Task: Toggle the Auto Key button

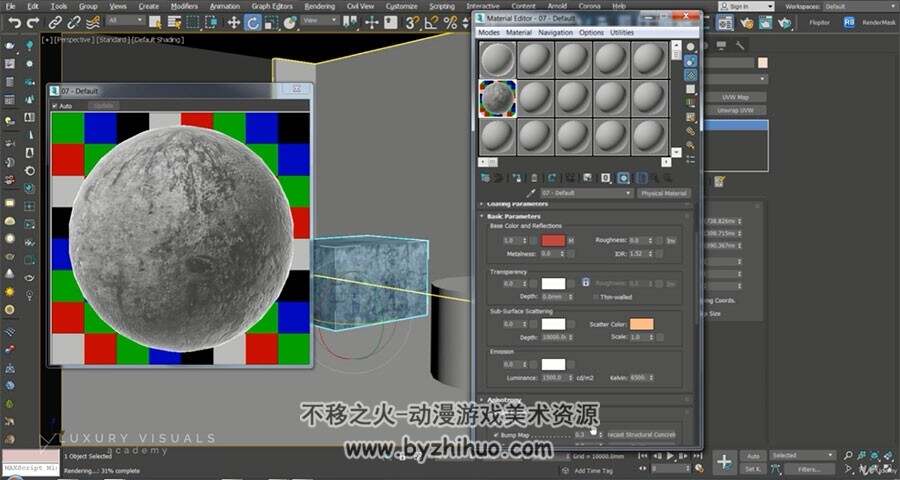Action: (754, 456)
